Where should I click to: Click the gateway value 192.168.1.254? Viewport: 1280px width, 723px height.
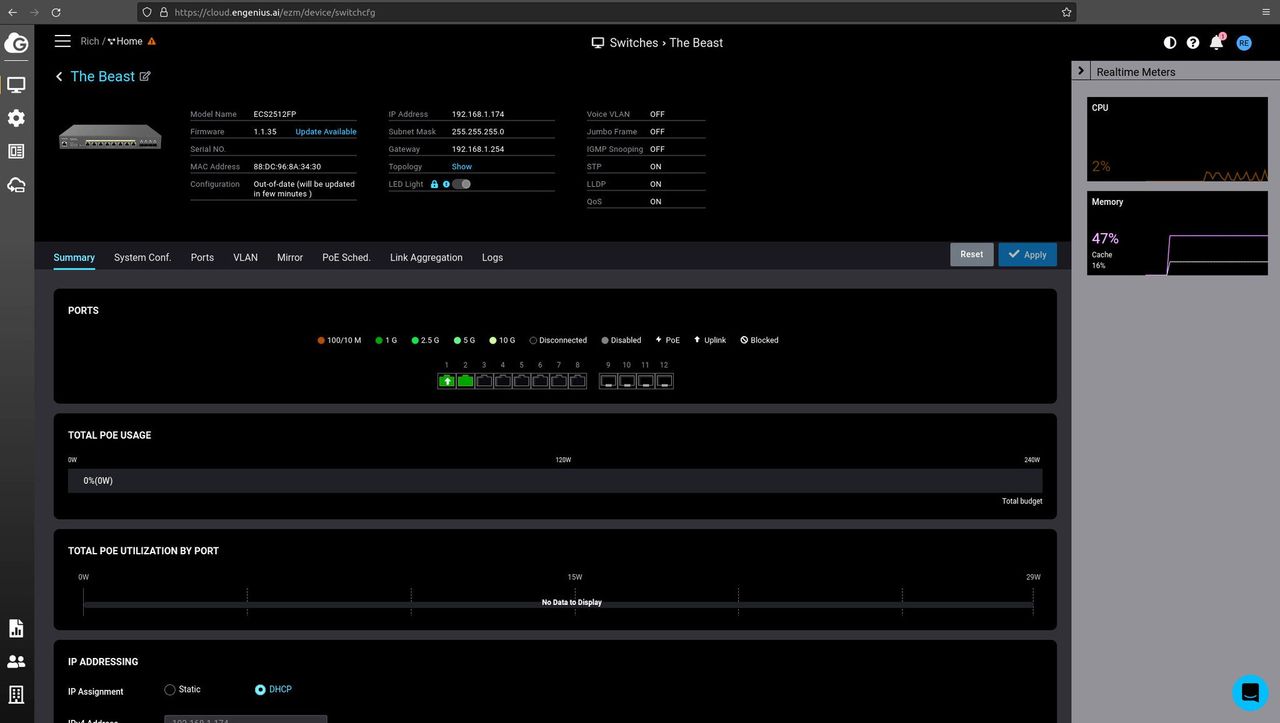(x=478, y=149)
